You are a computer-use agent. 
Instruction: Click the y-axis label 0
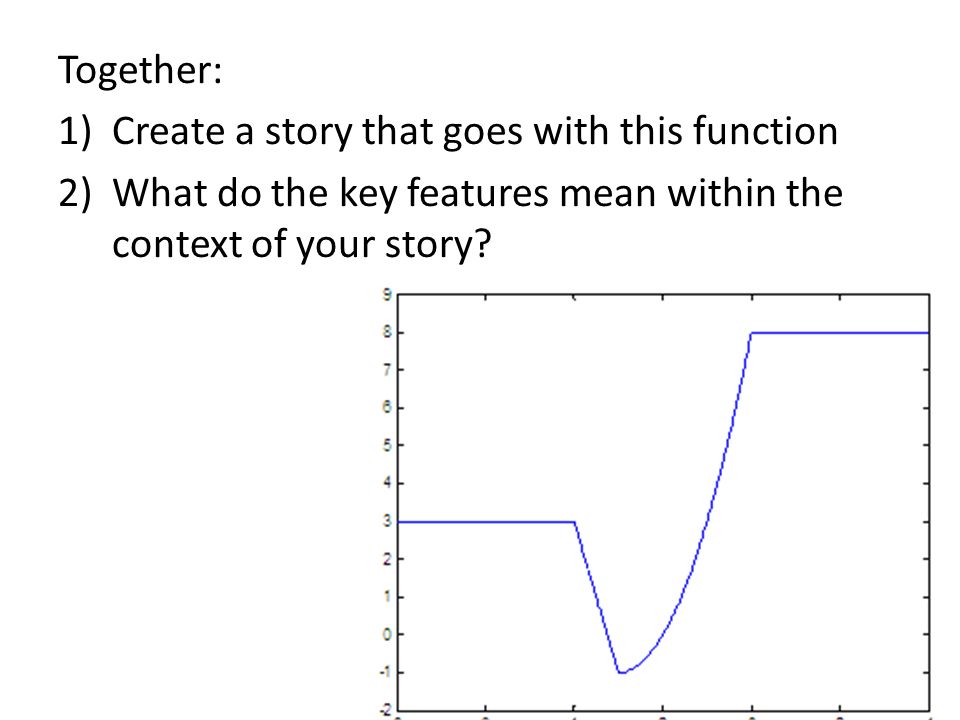[x=387, y=634]
